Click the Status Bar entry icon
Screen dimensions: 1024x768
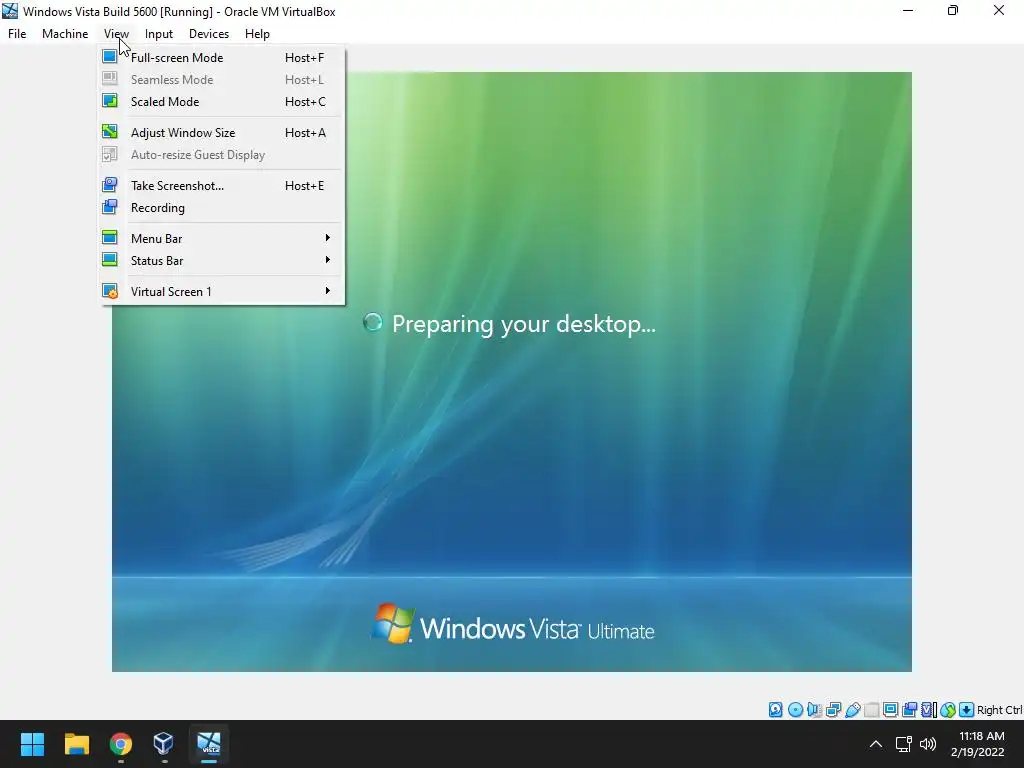point(110,260)
